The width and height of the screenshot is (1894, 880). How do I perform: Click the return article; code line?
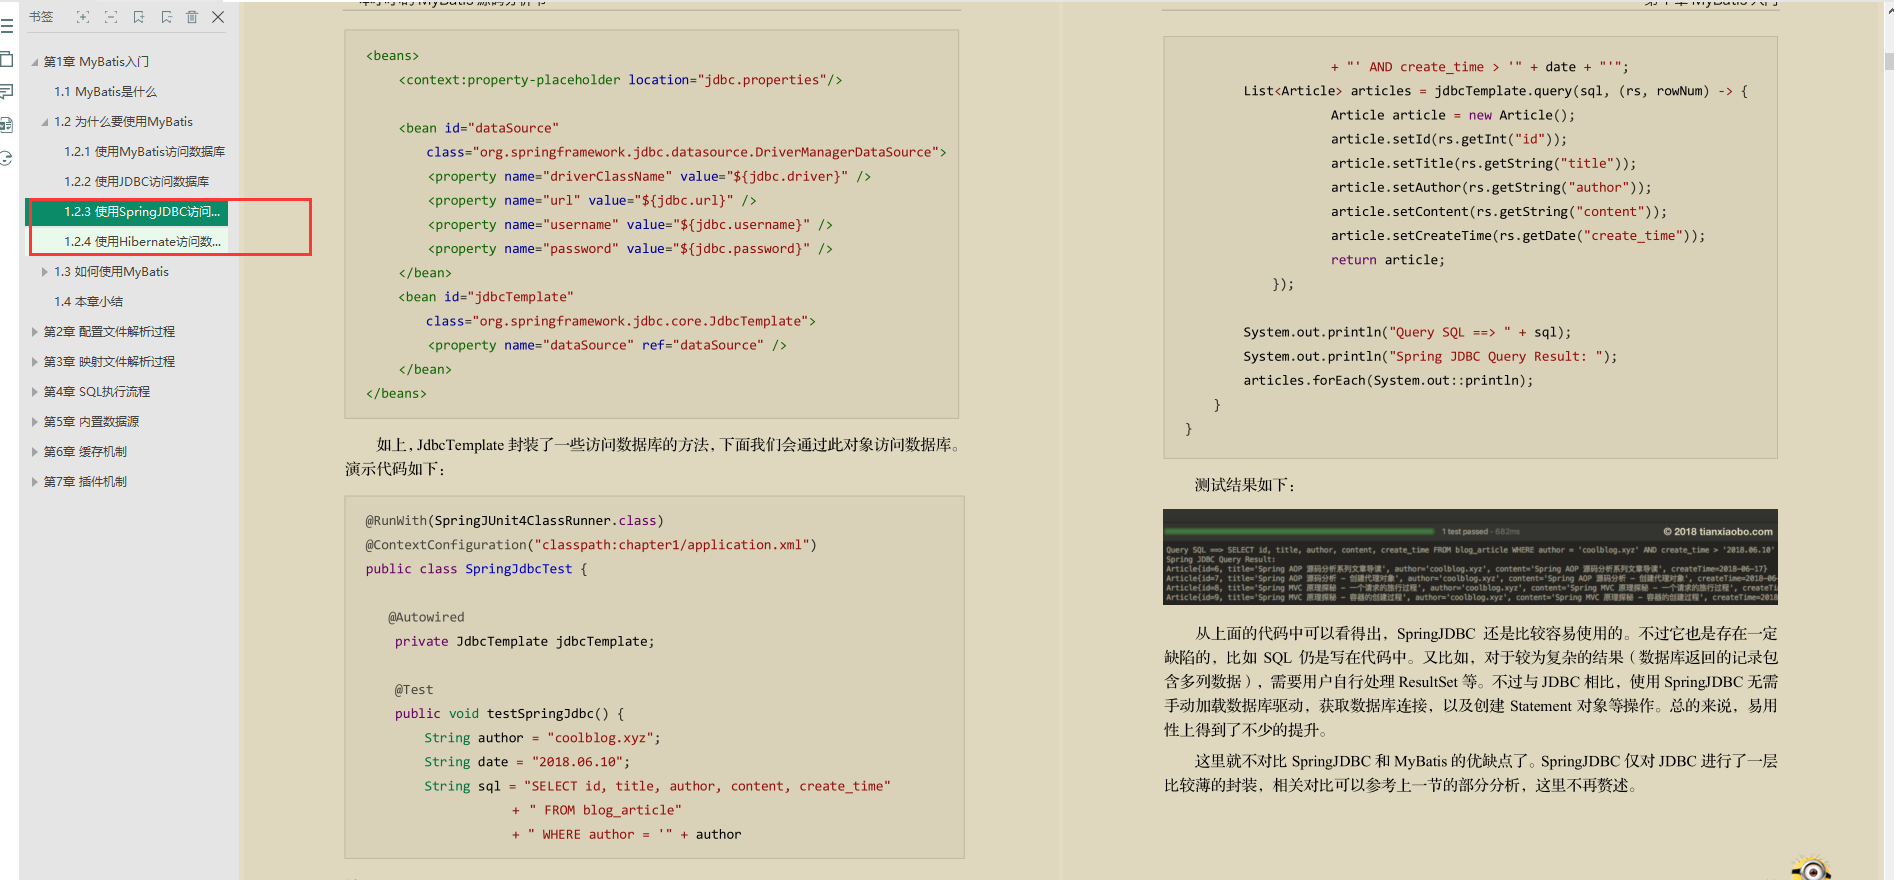click(x=1388, y=260)
